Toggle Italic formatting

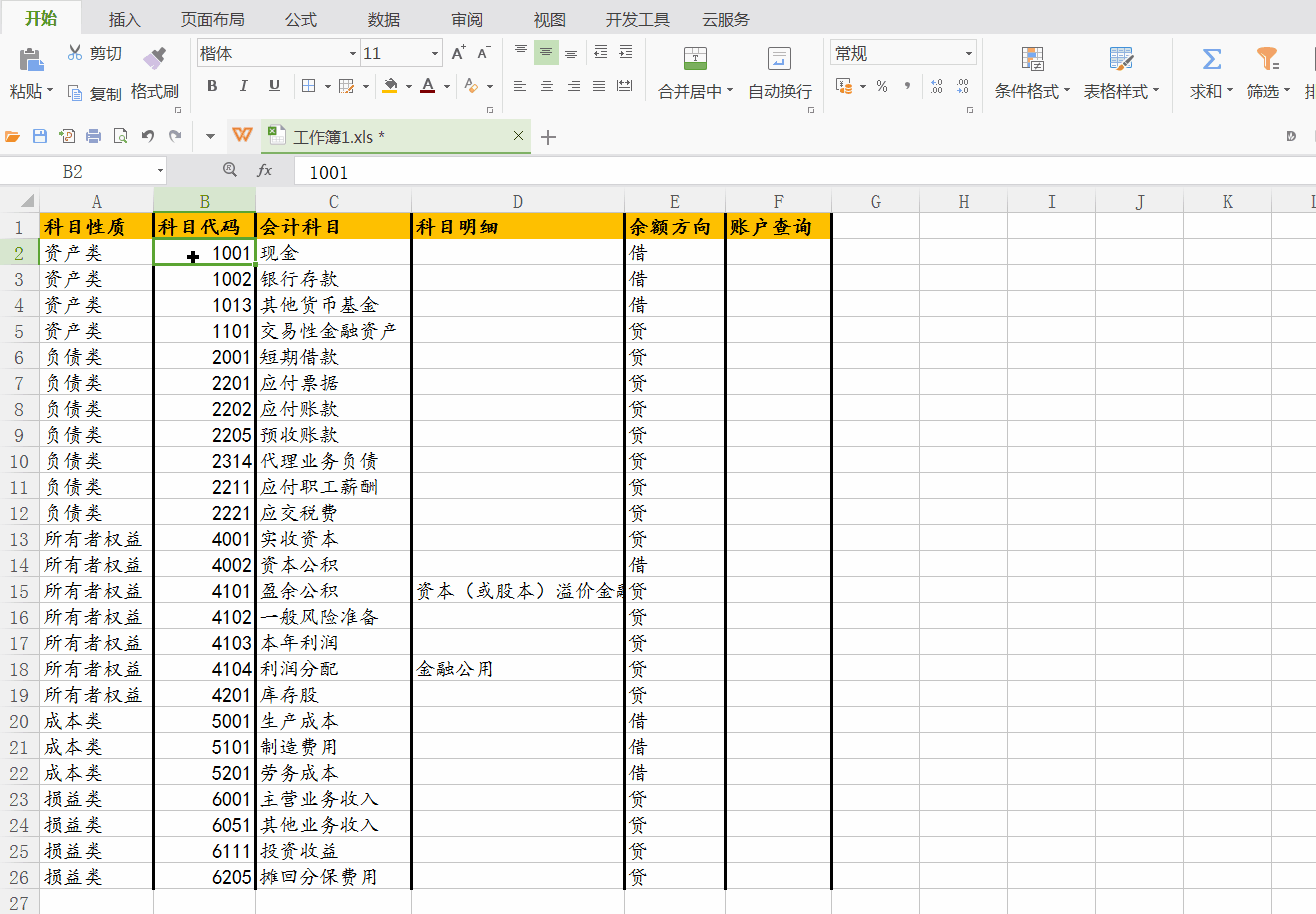point(243,86)
